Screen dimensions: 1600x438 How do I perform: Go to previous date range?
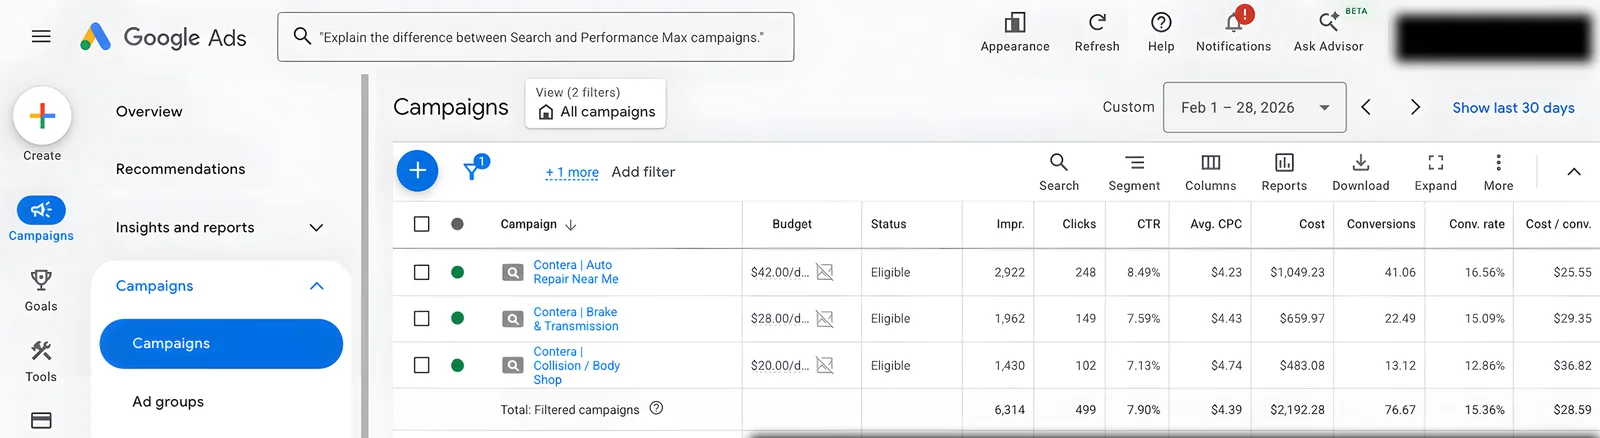(x=1366, y=107)
